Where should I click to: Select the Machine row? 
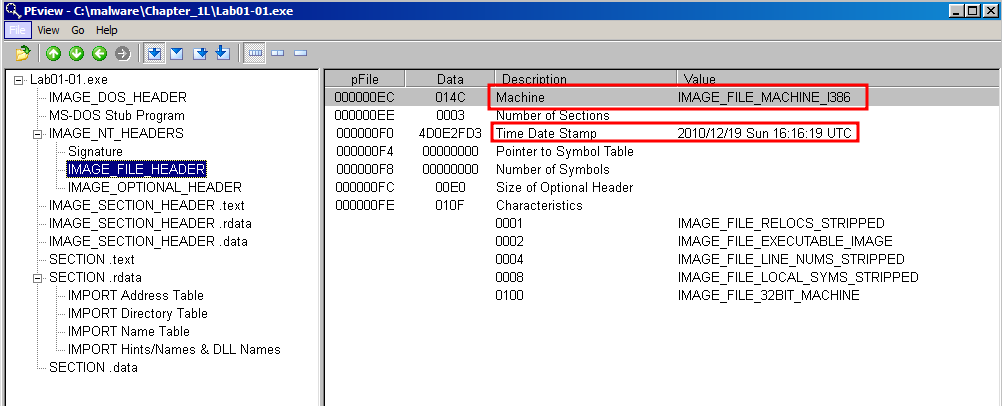pos(663,98)
